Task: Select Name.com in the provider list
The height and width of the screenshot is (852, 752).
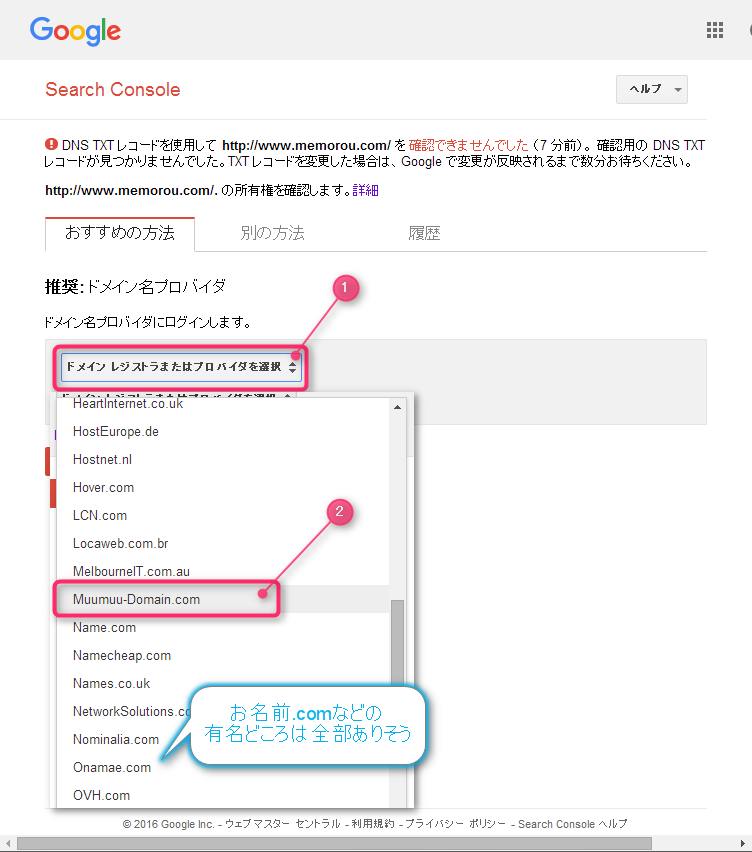Action: click(223, 627)
